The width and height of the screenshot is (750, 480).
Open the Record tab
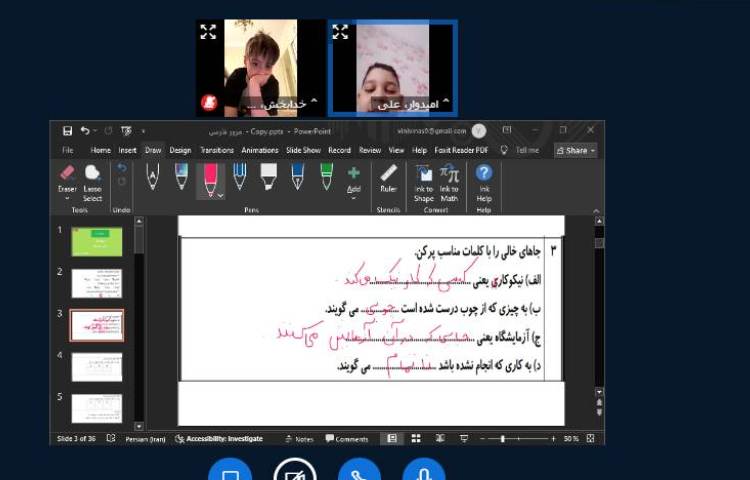coord(340,150)
